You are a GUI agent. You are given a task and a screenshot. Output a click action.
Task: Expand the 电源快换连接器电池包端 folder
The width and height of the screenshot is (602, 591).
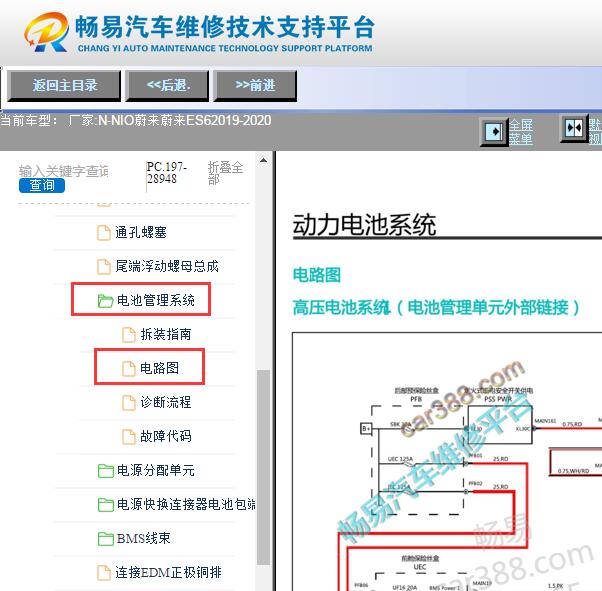tap(186, 504)
